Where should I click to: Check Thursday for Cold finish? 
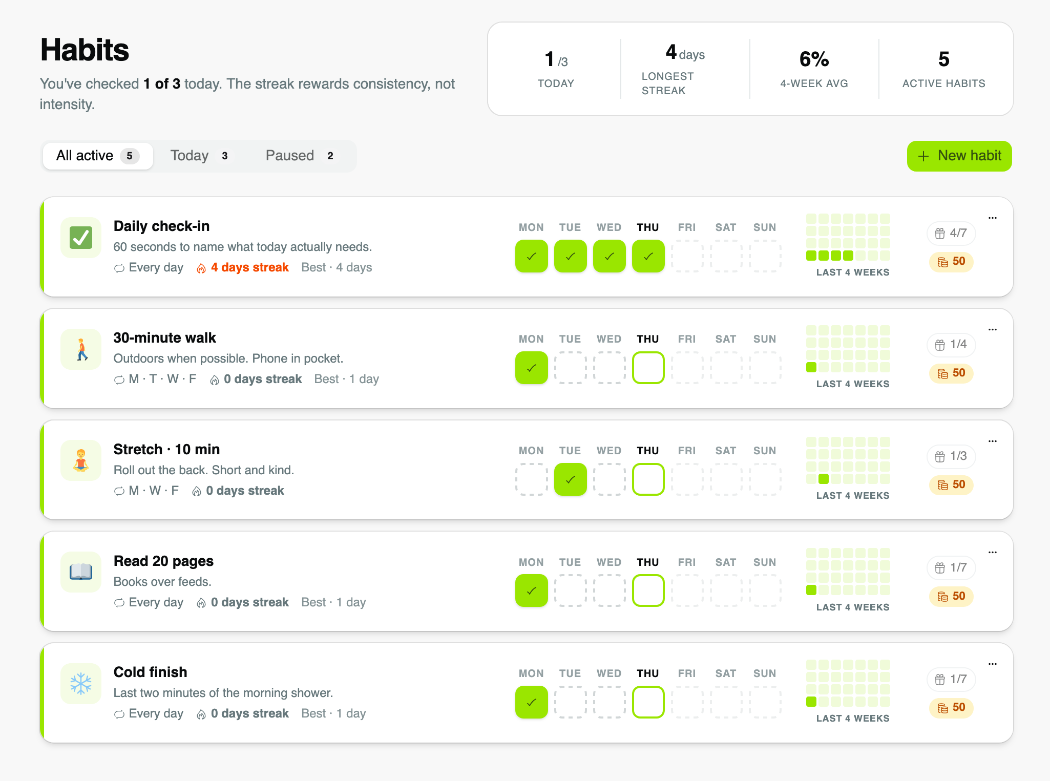tap(648, 703)
